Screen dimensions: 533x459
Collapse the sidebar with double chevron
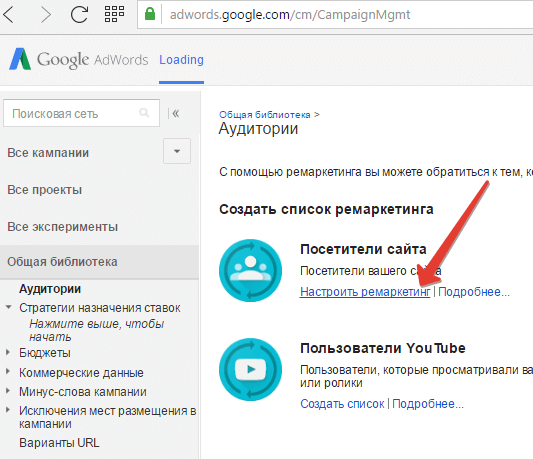175,113
